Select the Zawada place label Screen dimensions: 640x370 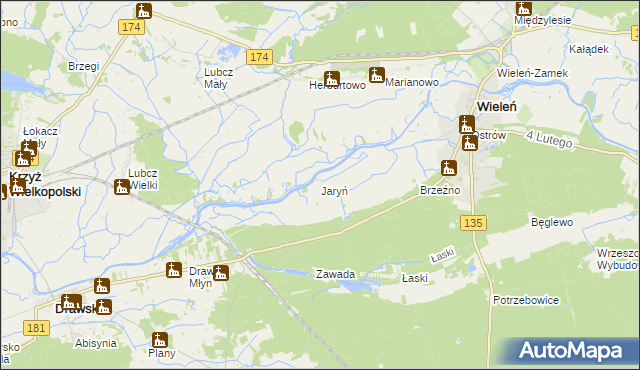pyautogui.click(x=336, y=274)
